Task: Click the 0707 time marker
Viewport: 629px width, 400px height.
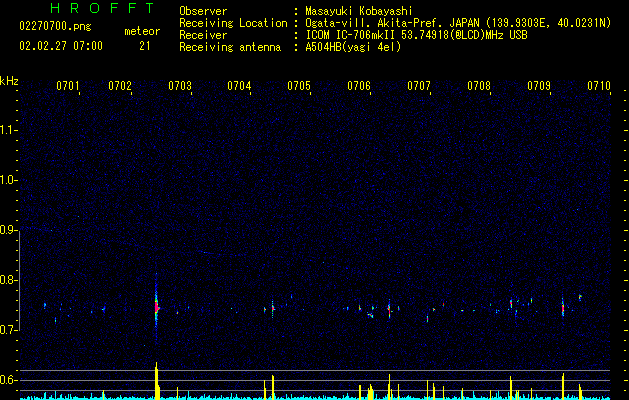Action: (x=419, y=85)
